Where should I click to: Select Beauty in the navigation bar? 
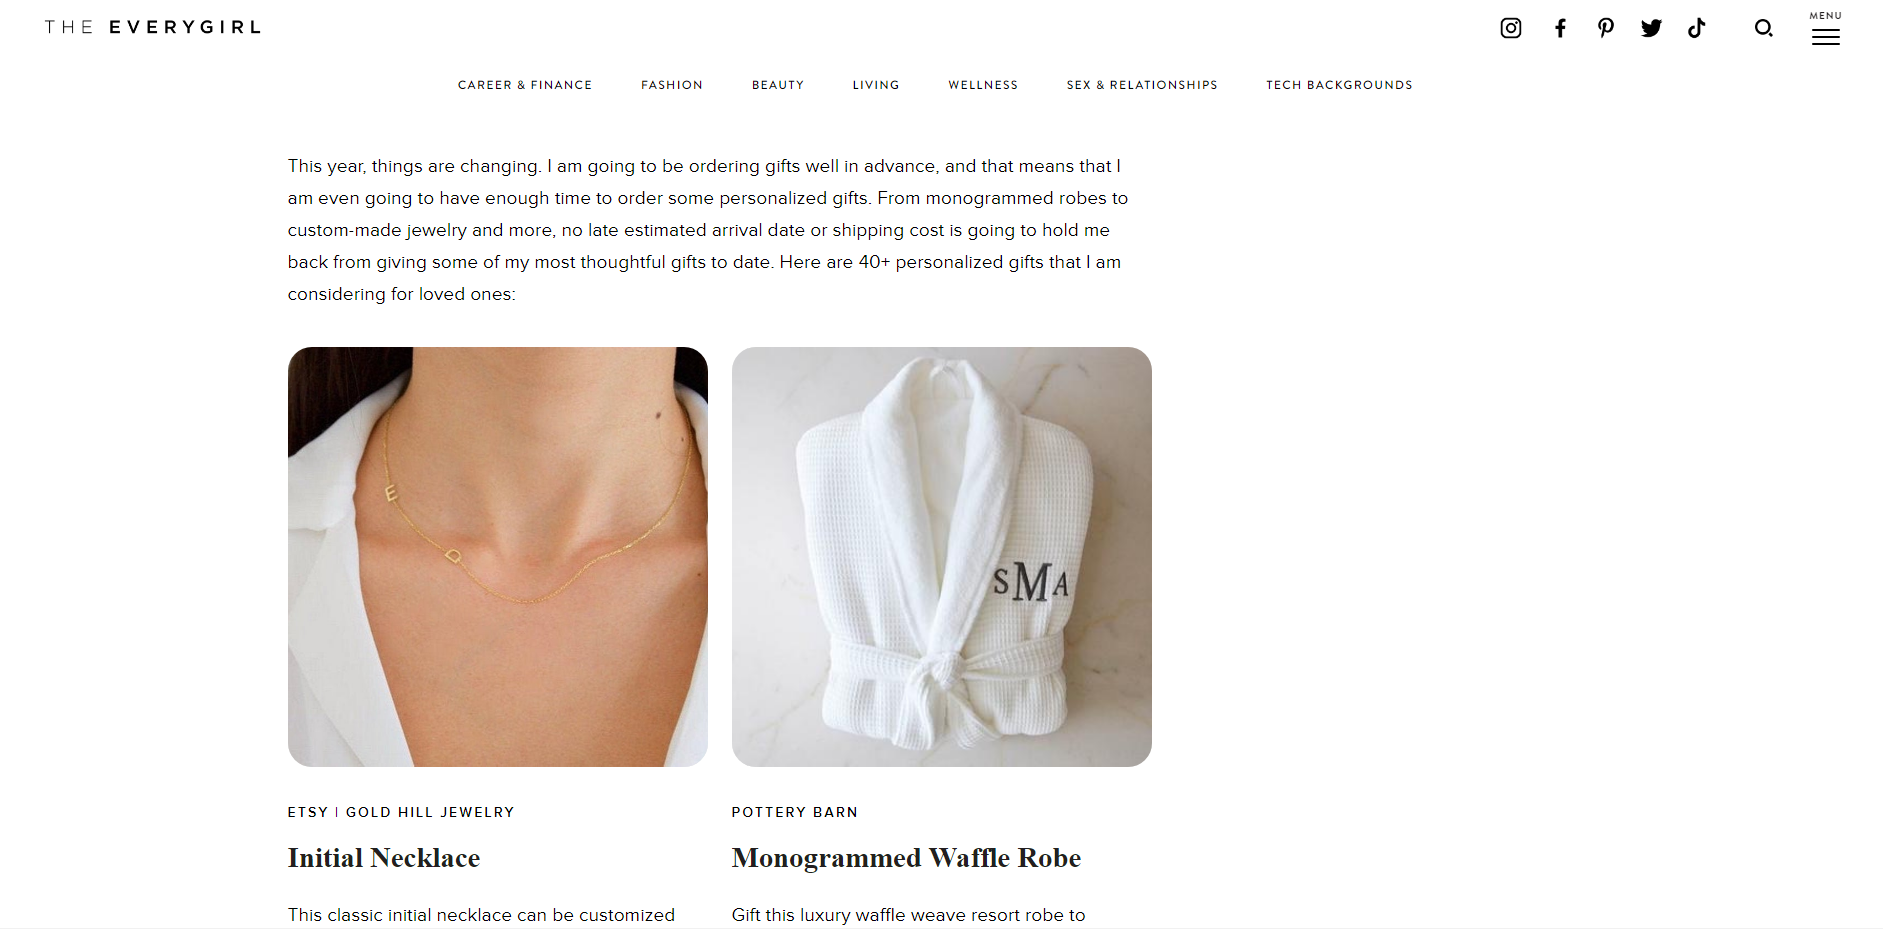pos(778,85)
